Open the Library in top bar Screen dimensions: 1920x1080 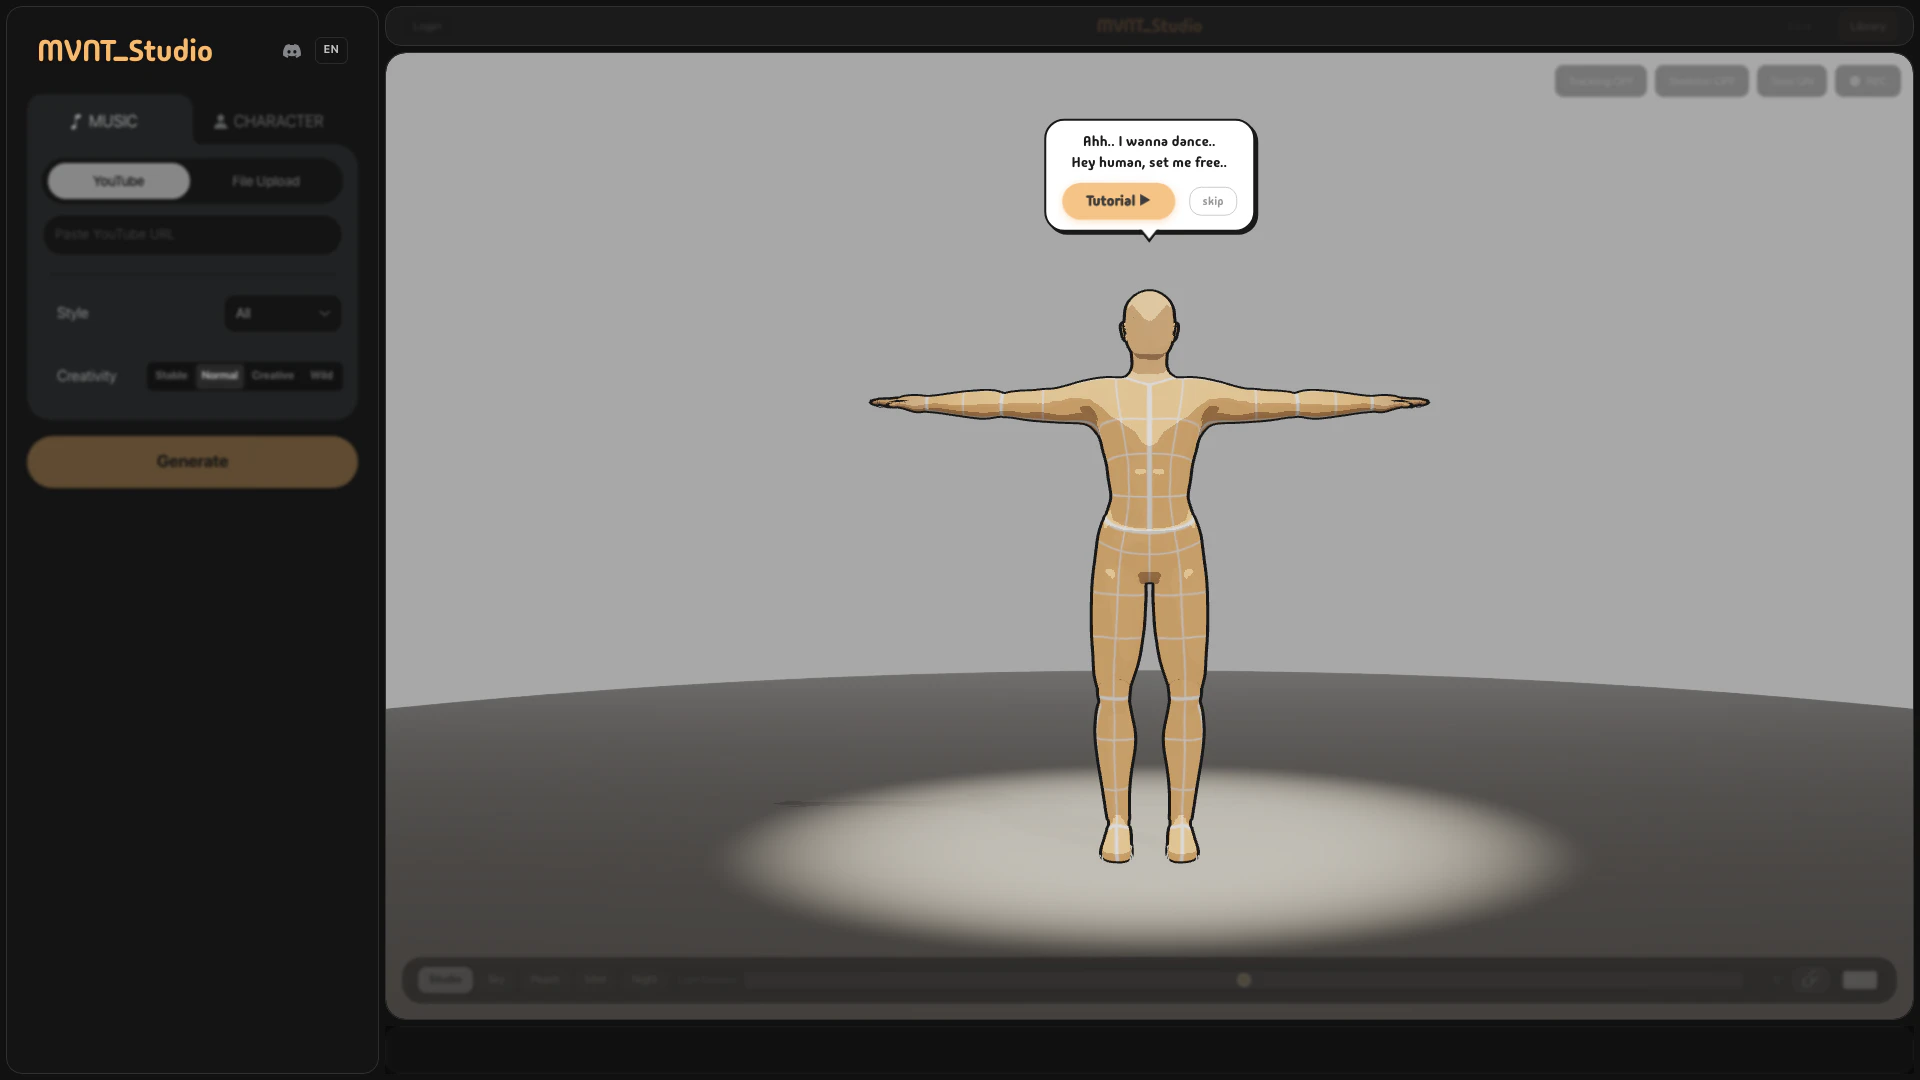pyautogui.click(x=1867, y=26)
